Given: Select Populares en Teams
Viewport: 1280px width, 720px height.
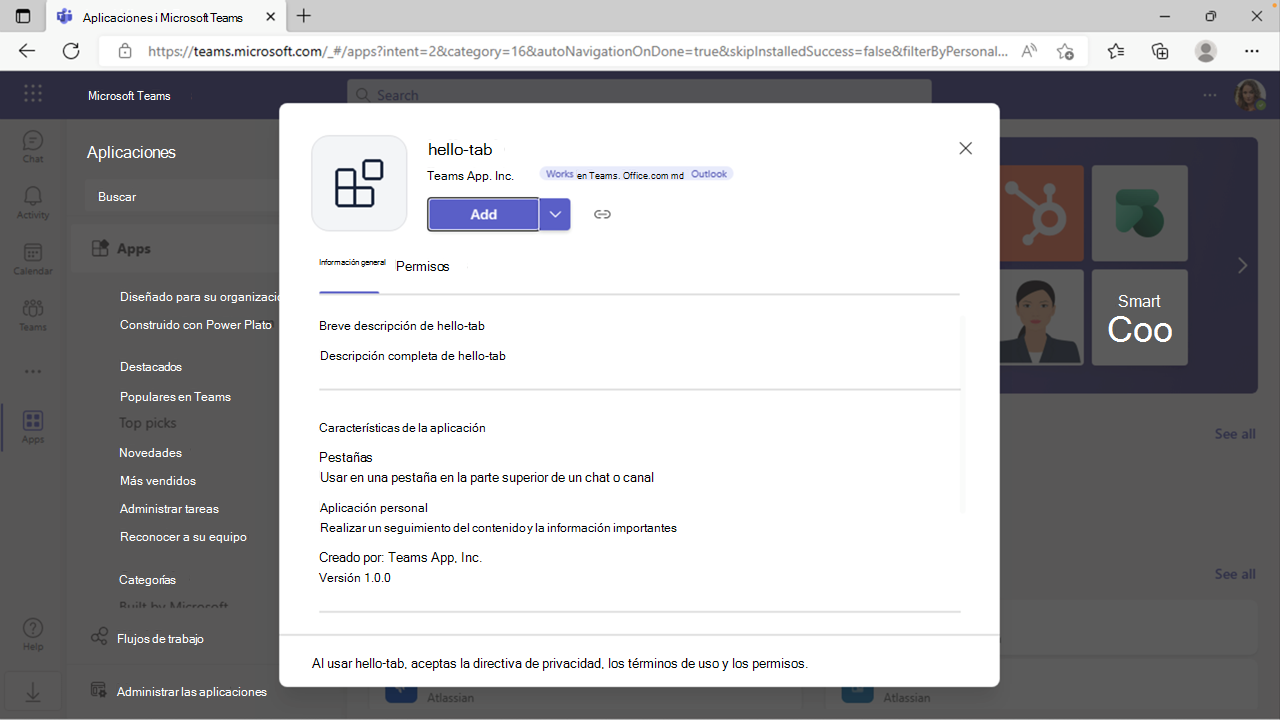Looking at the screenshot, I should tap(175, 397).
